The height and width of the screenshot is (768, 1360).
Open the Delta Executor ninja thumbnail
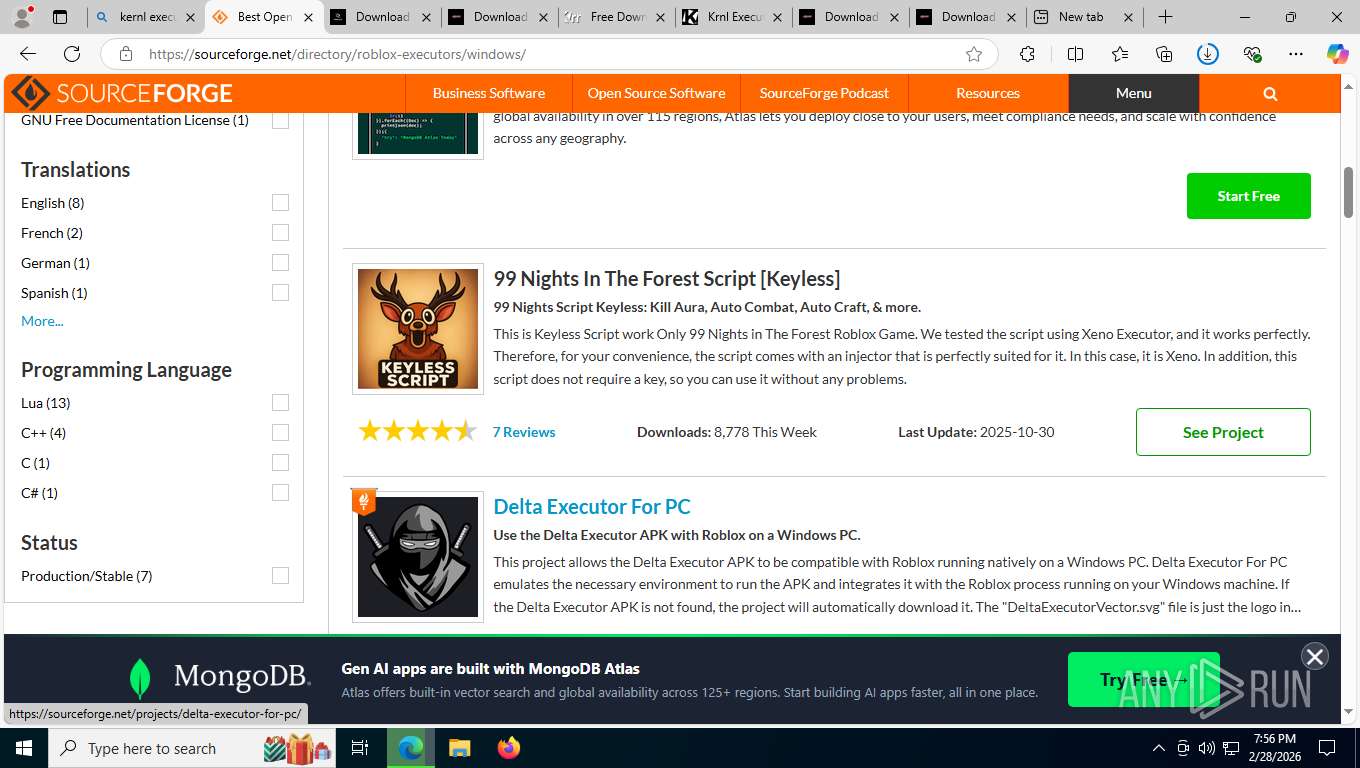click(x=418, y=557)
